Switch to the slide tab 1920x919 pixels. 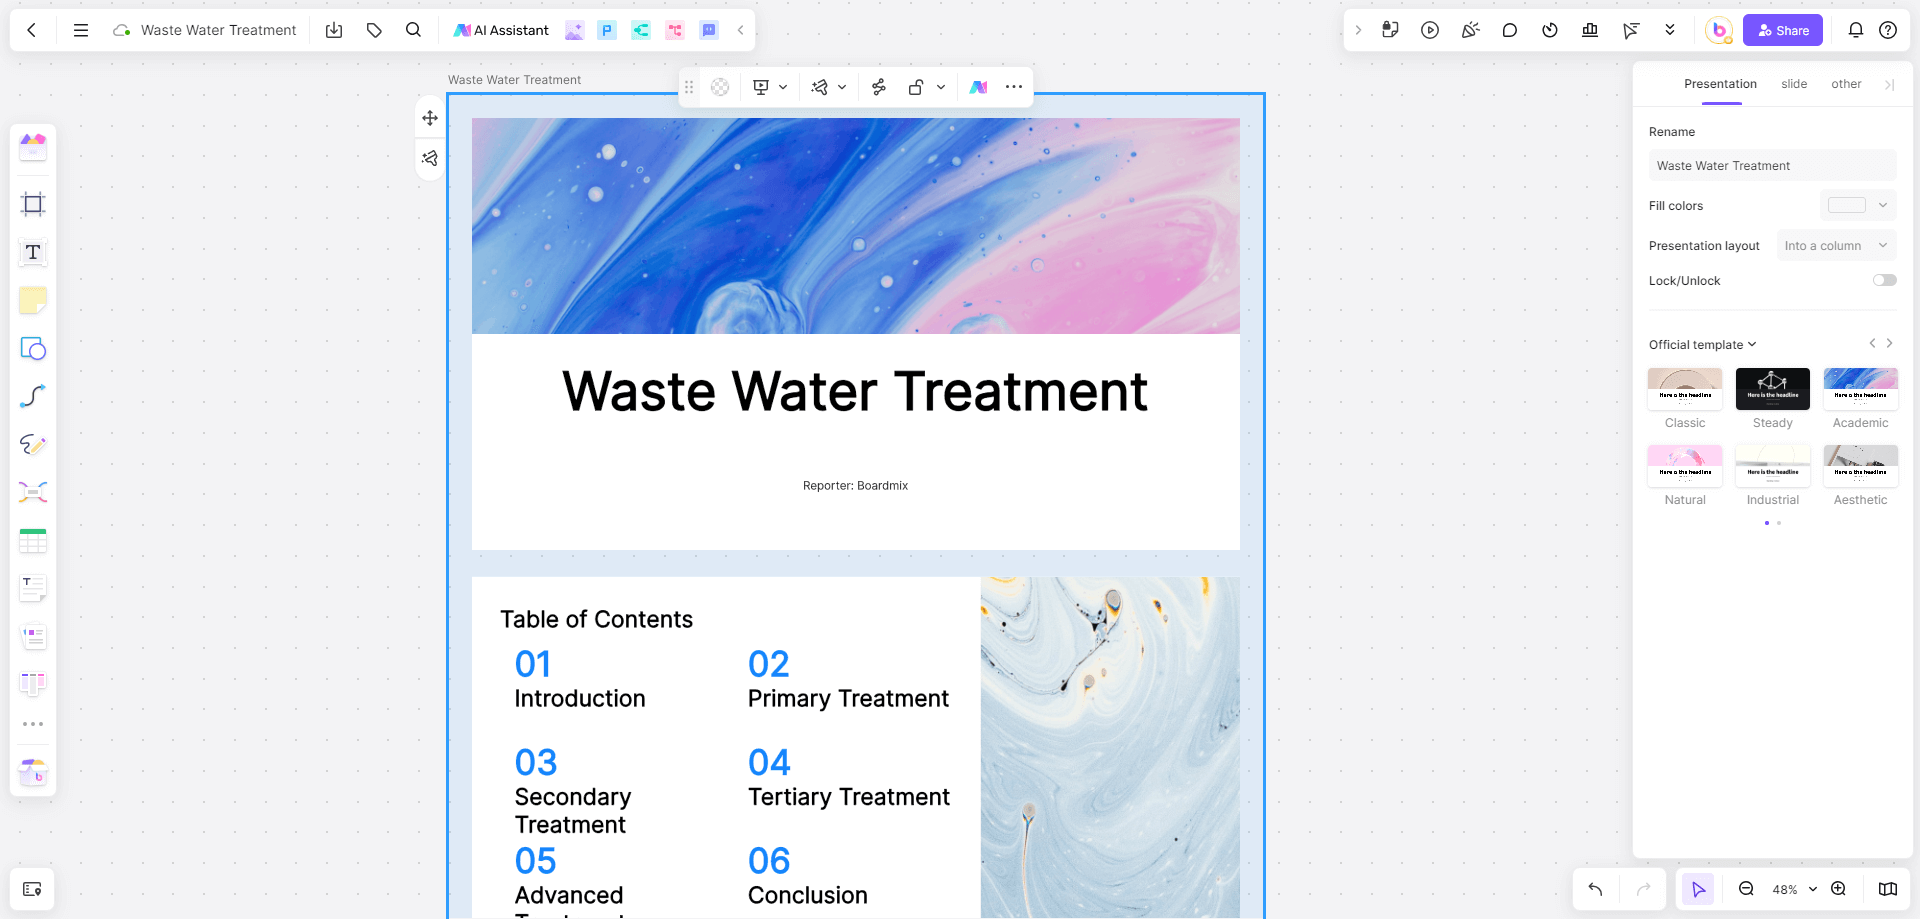point(1794,84)
